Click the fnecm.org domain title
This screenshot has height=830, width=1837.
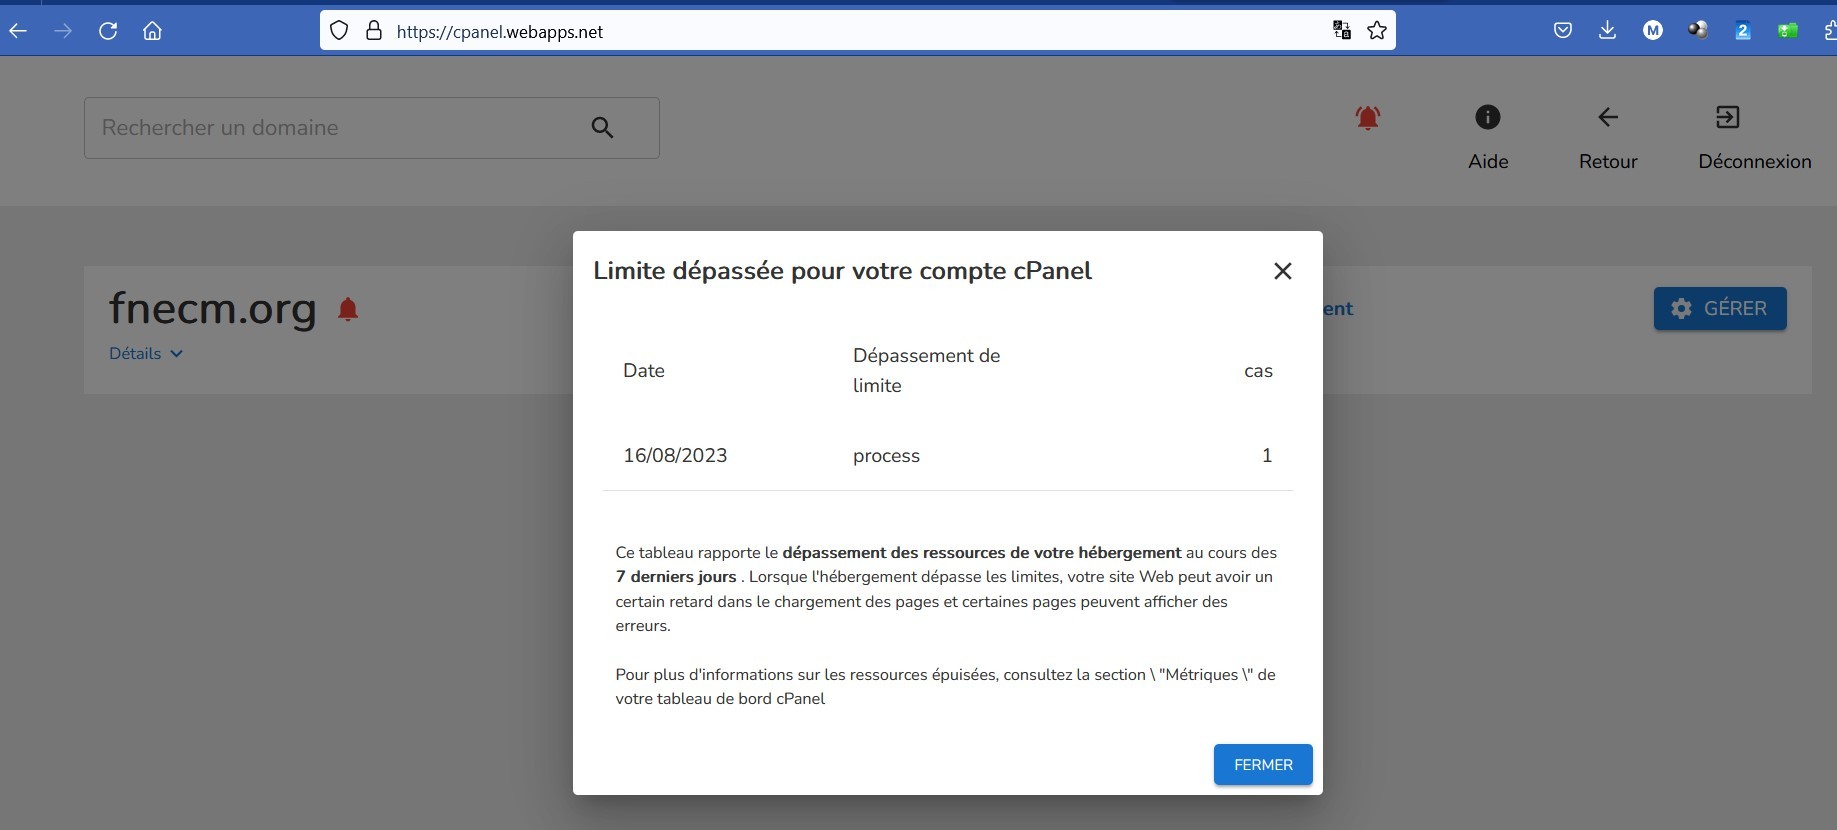212,308
